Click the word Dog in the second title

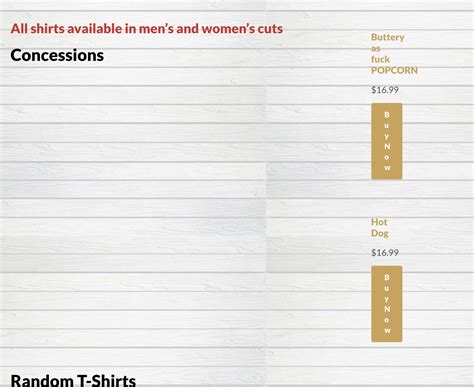380,233
